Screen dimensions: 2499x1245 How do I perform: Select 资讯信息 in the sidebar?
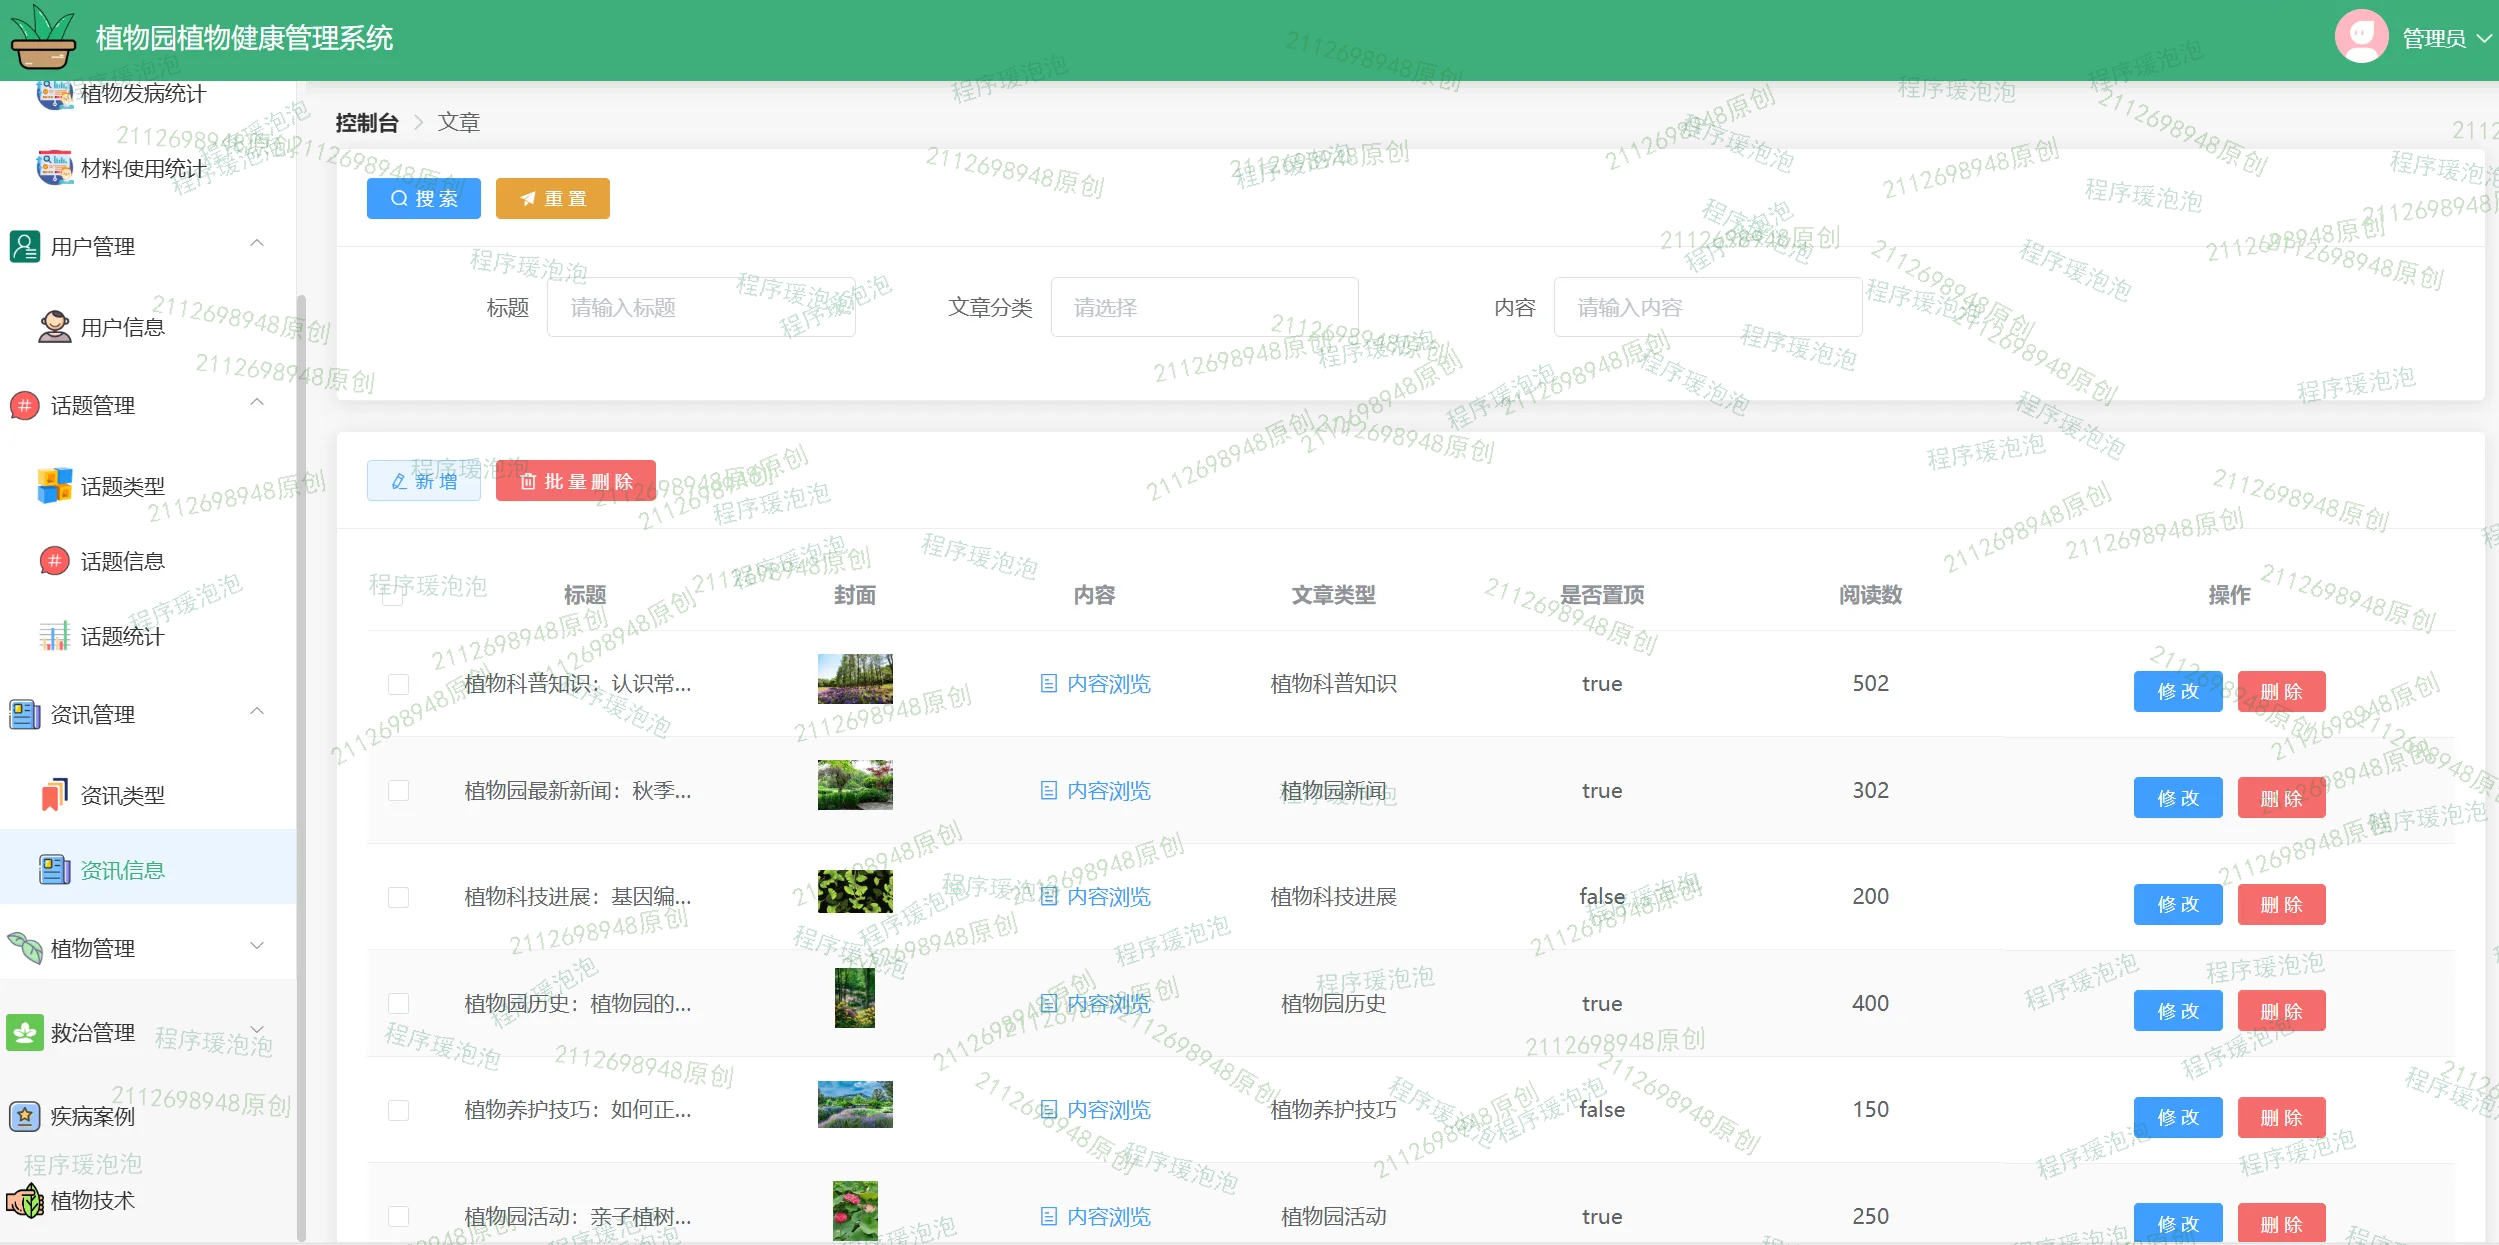pos(122,870)
